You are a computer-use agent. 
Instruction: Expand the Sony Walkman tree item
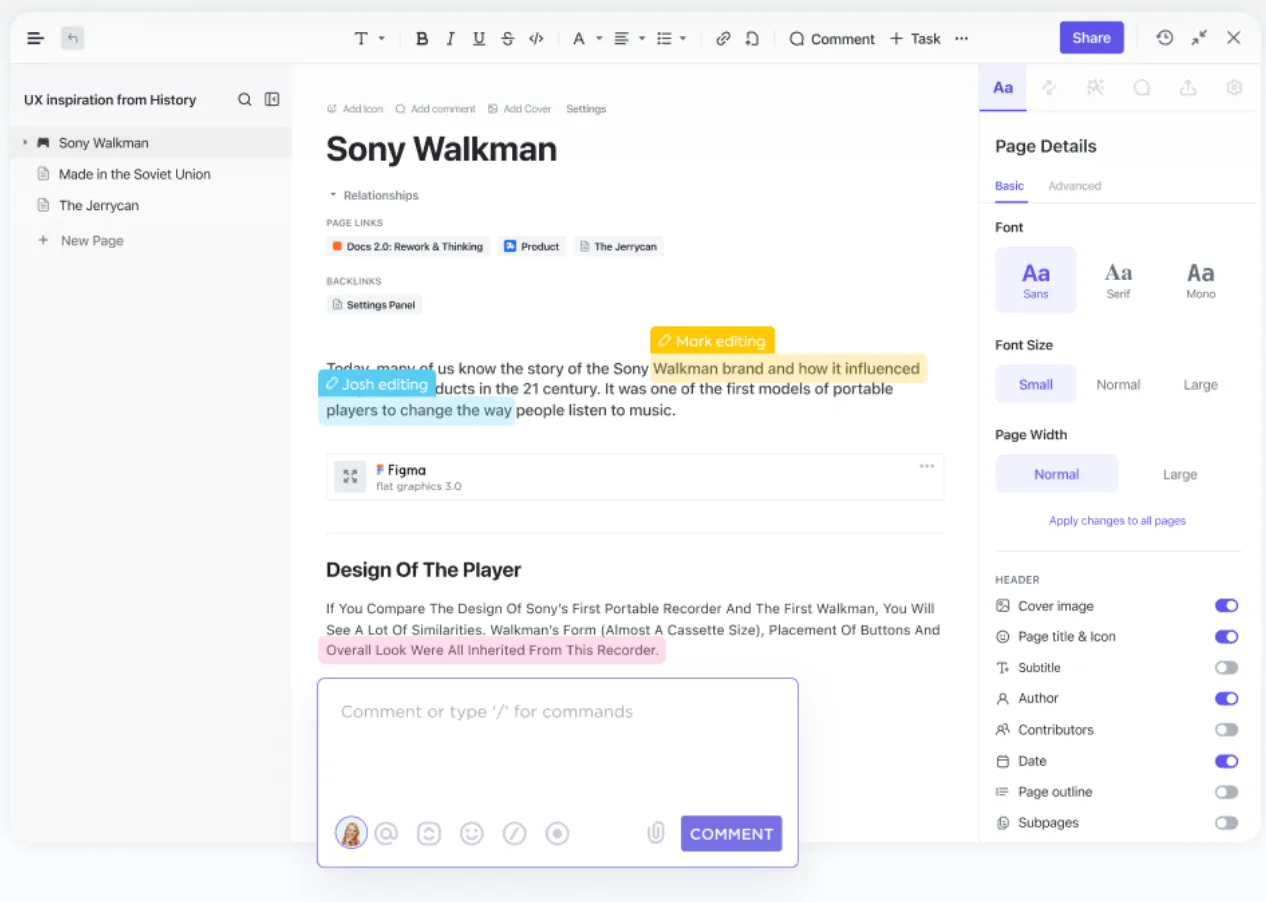point(25,143)
